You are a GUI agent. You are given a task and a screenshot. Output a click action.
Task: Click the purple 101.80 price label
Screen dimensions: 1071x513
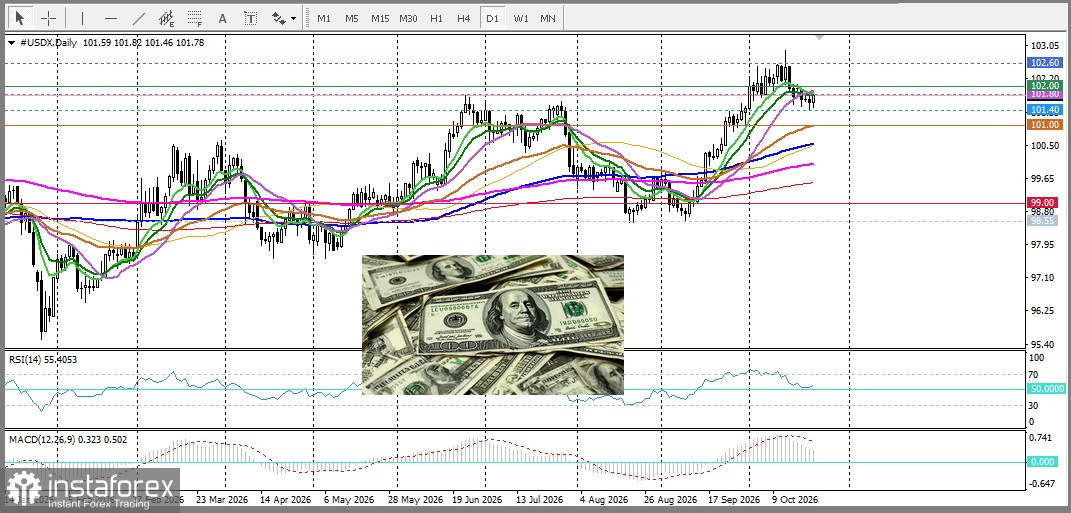pos(1044,95)
